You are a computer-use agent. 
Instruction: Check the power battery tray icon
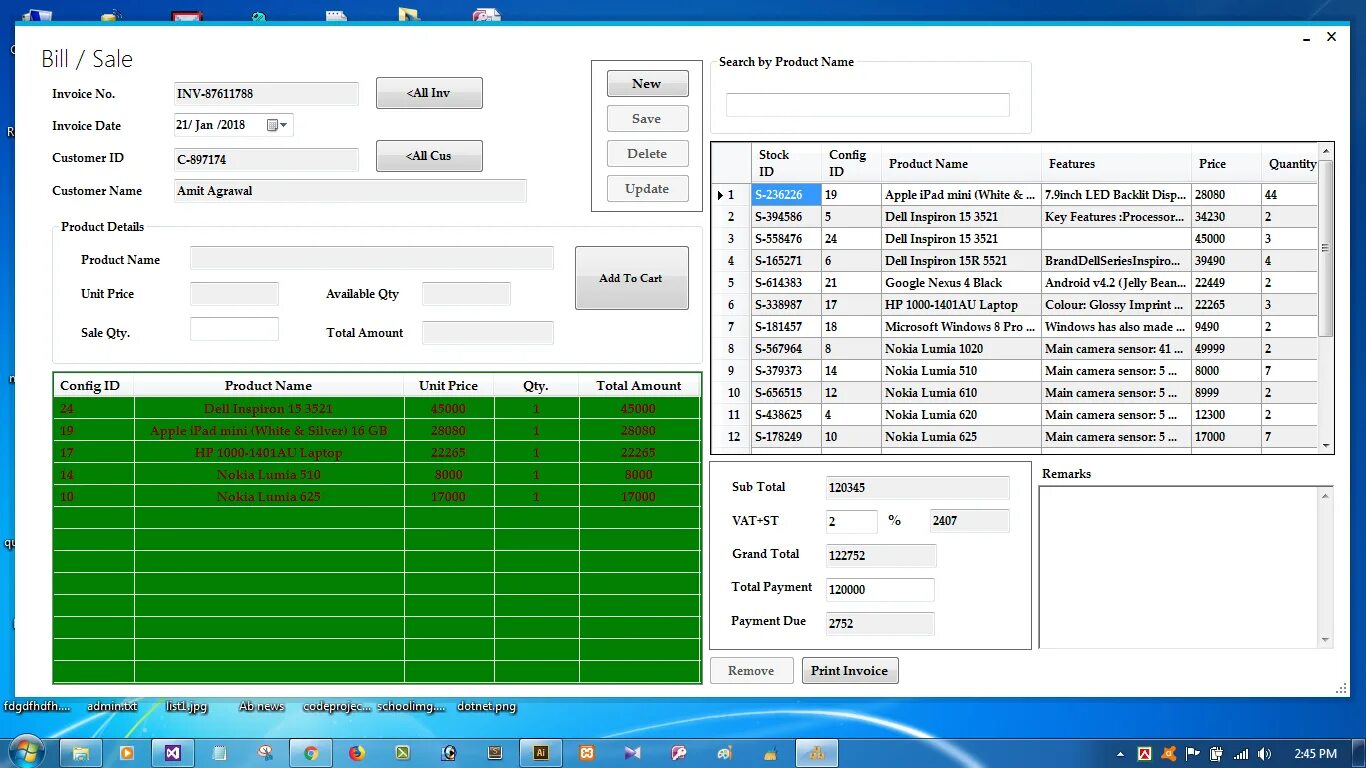(x=1216, y=754)
